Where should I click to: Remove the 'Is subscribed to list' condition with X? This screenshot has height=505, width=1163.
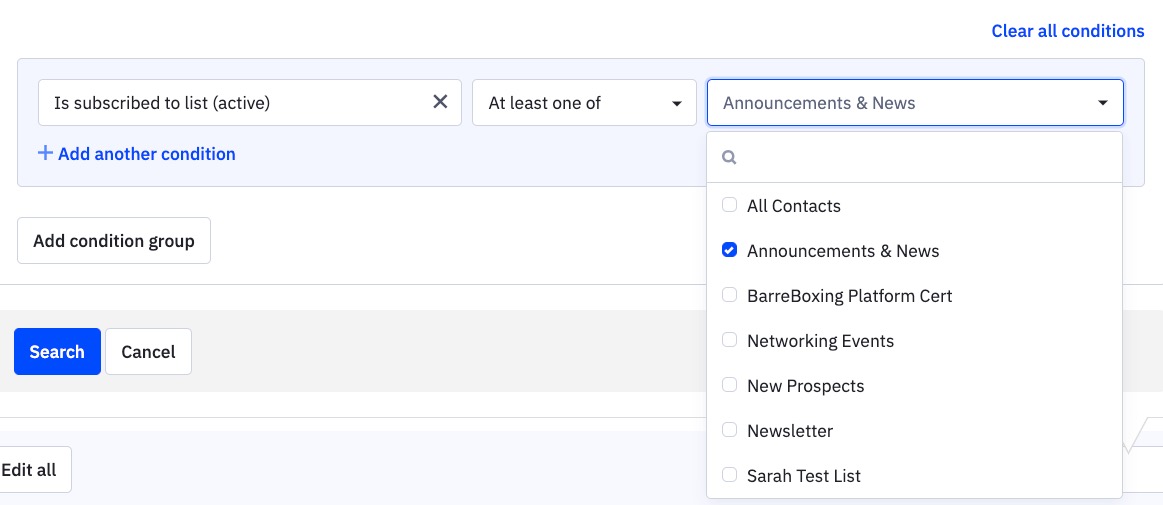point(440,102)
